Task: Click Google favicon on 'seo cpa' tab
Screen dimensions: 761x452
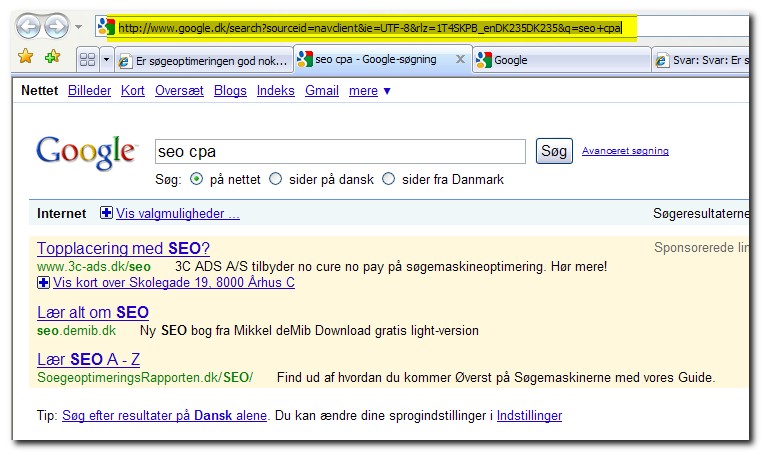Action: 304,59
